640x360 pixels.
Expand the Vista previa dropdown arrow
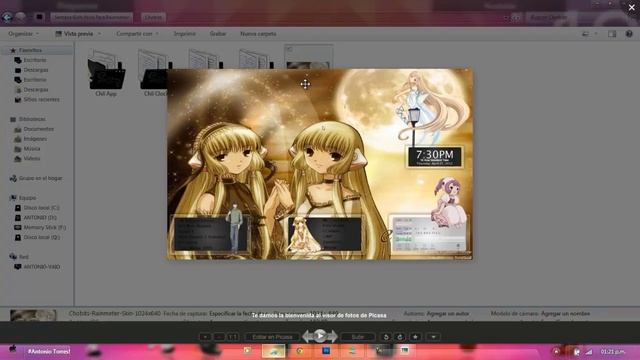tap(99, 34)
